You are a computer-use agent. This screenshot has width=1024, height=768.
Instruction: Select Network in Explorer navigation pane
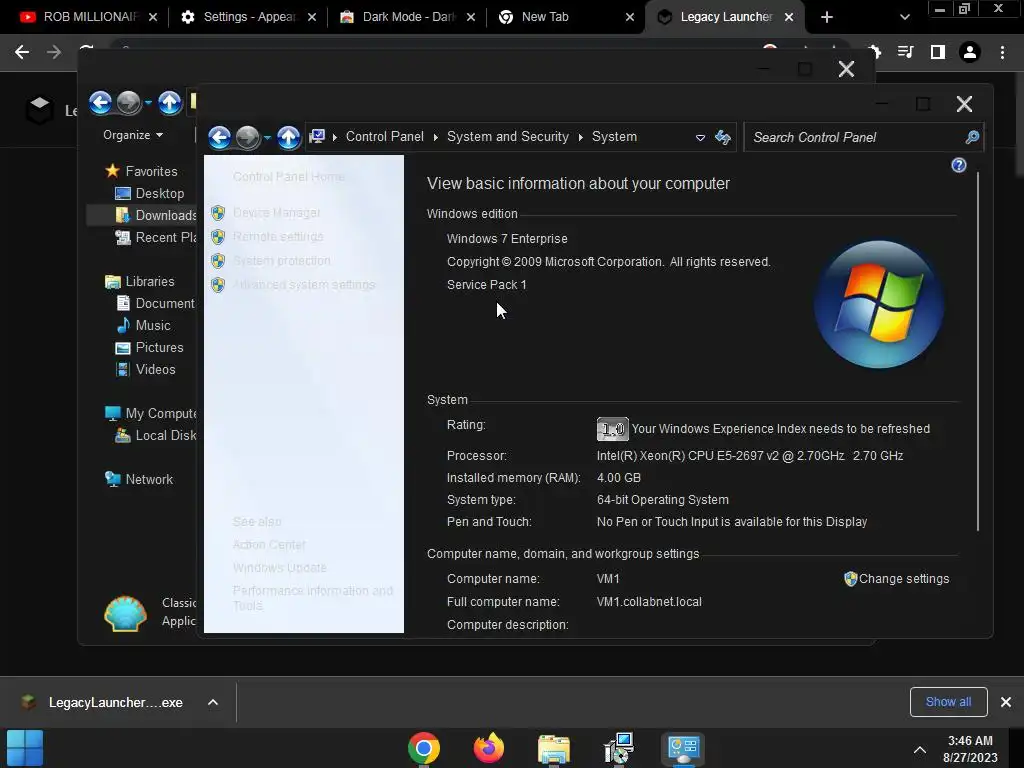point(138,479)
